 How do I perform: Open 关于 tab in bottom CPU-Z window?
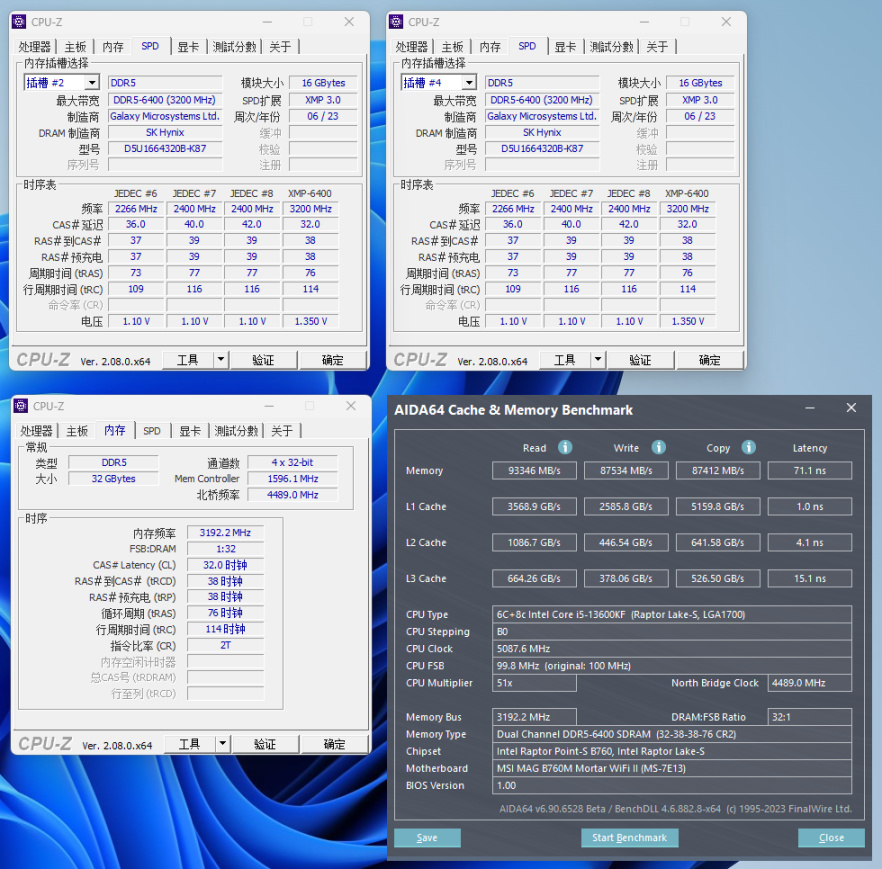coord(281,431)
